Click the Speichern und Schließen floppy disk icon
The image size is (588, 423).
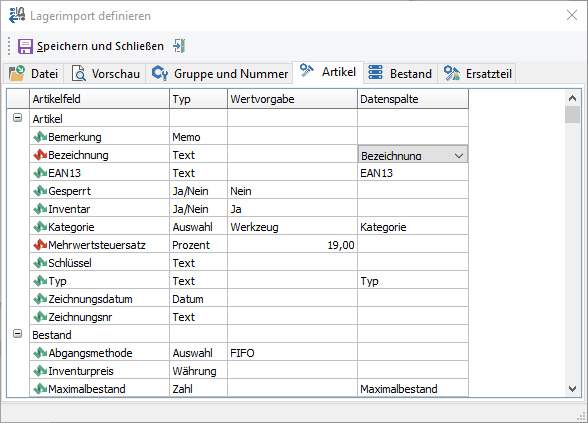click(25, 46)
